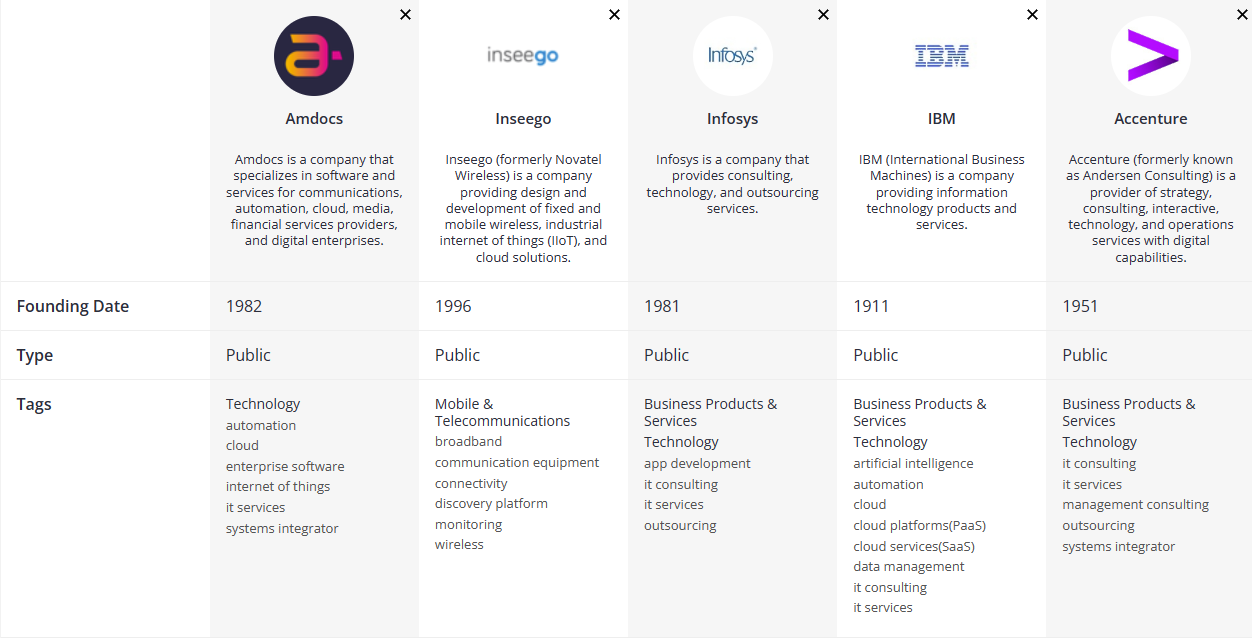
Task: Select the 'management consulting' tag under Accenture
Action: point(1135,504)
